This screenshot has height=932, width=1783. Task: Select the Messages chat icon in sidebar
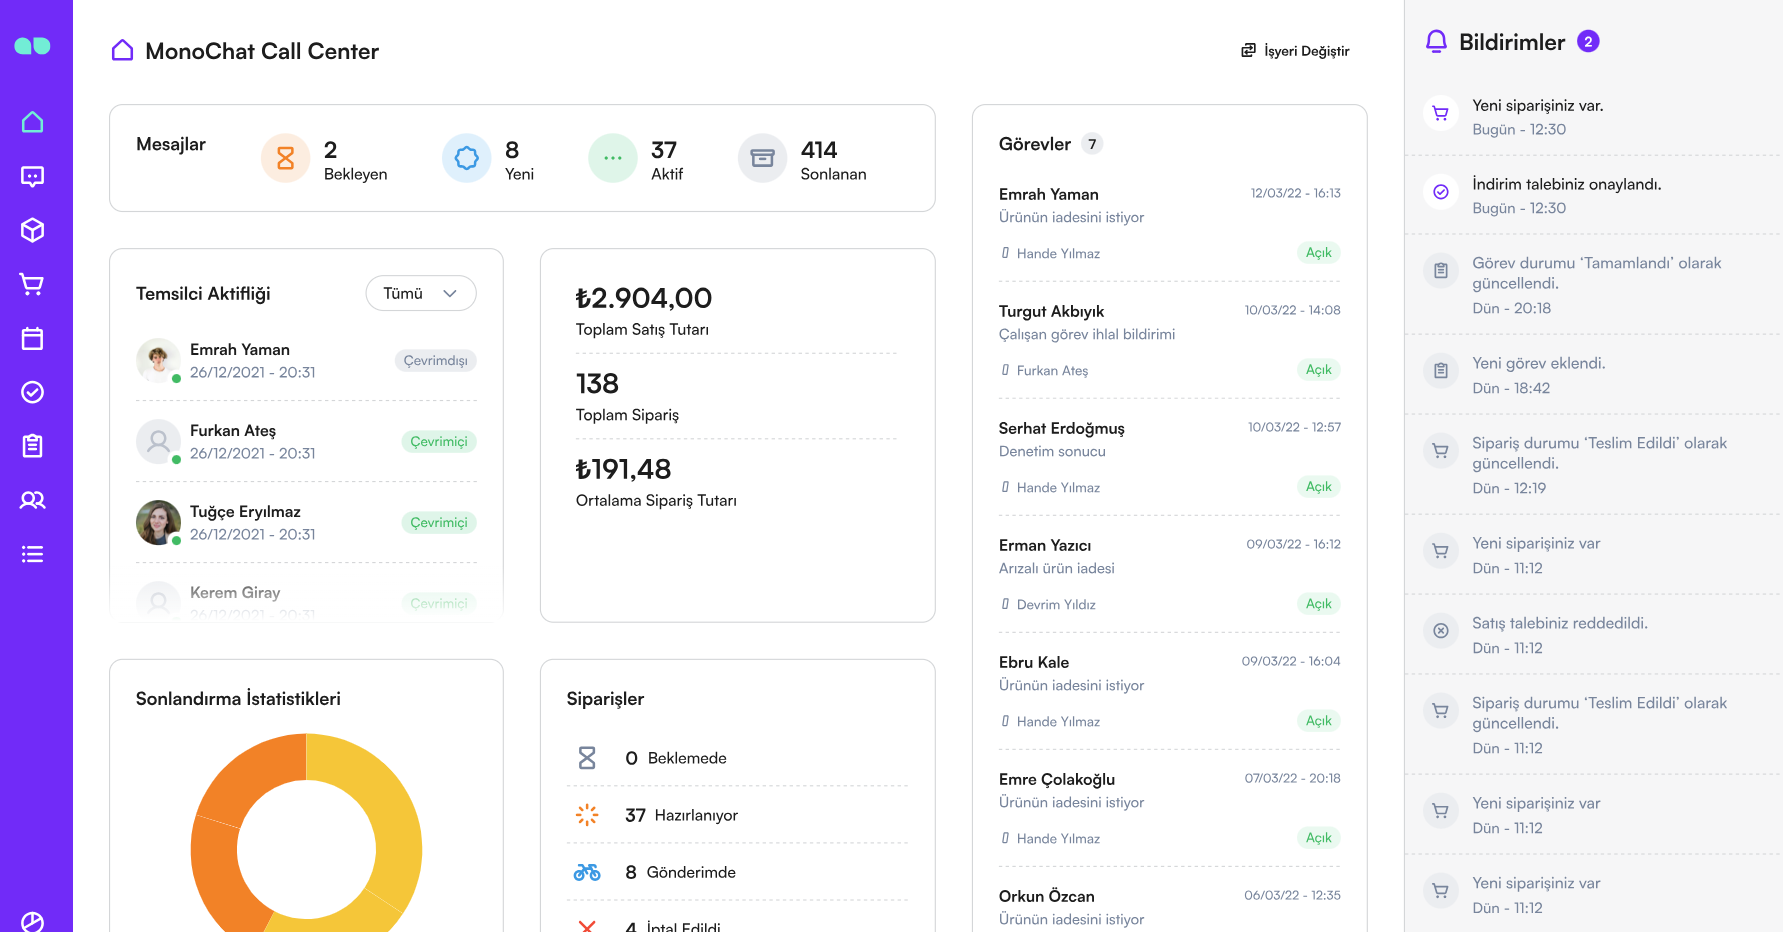33,176
